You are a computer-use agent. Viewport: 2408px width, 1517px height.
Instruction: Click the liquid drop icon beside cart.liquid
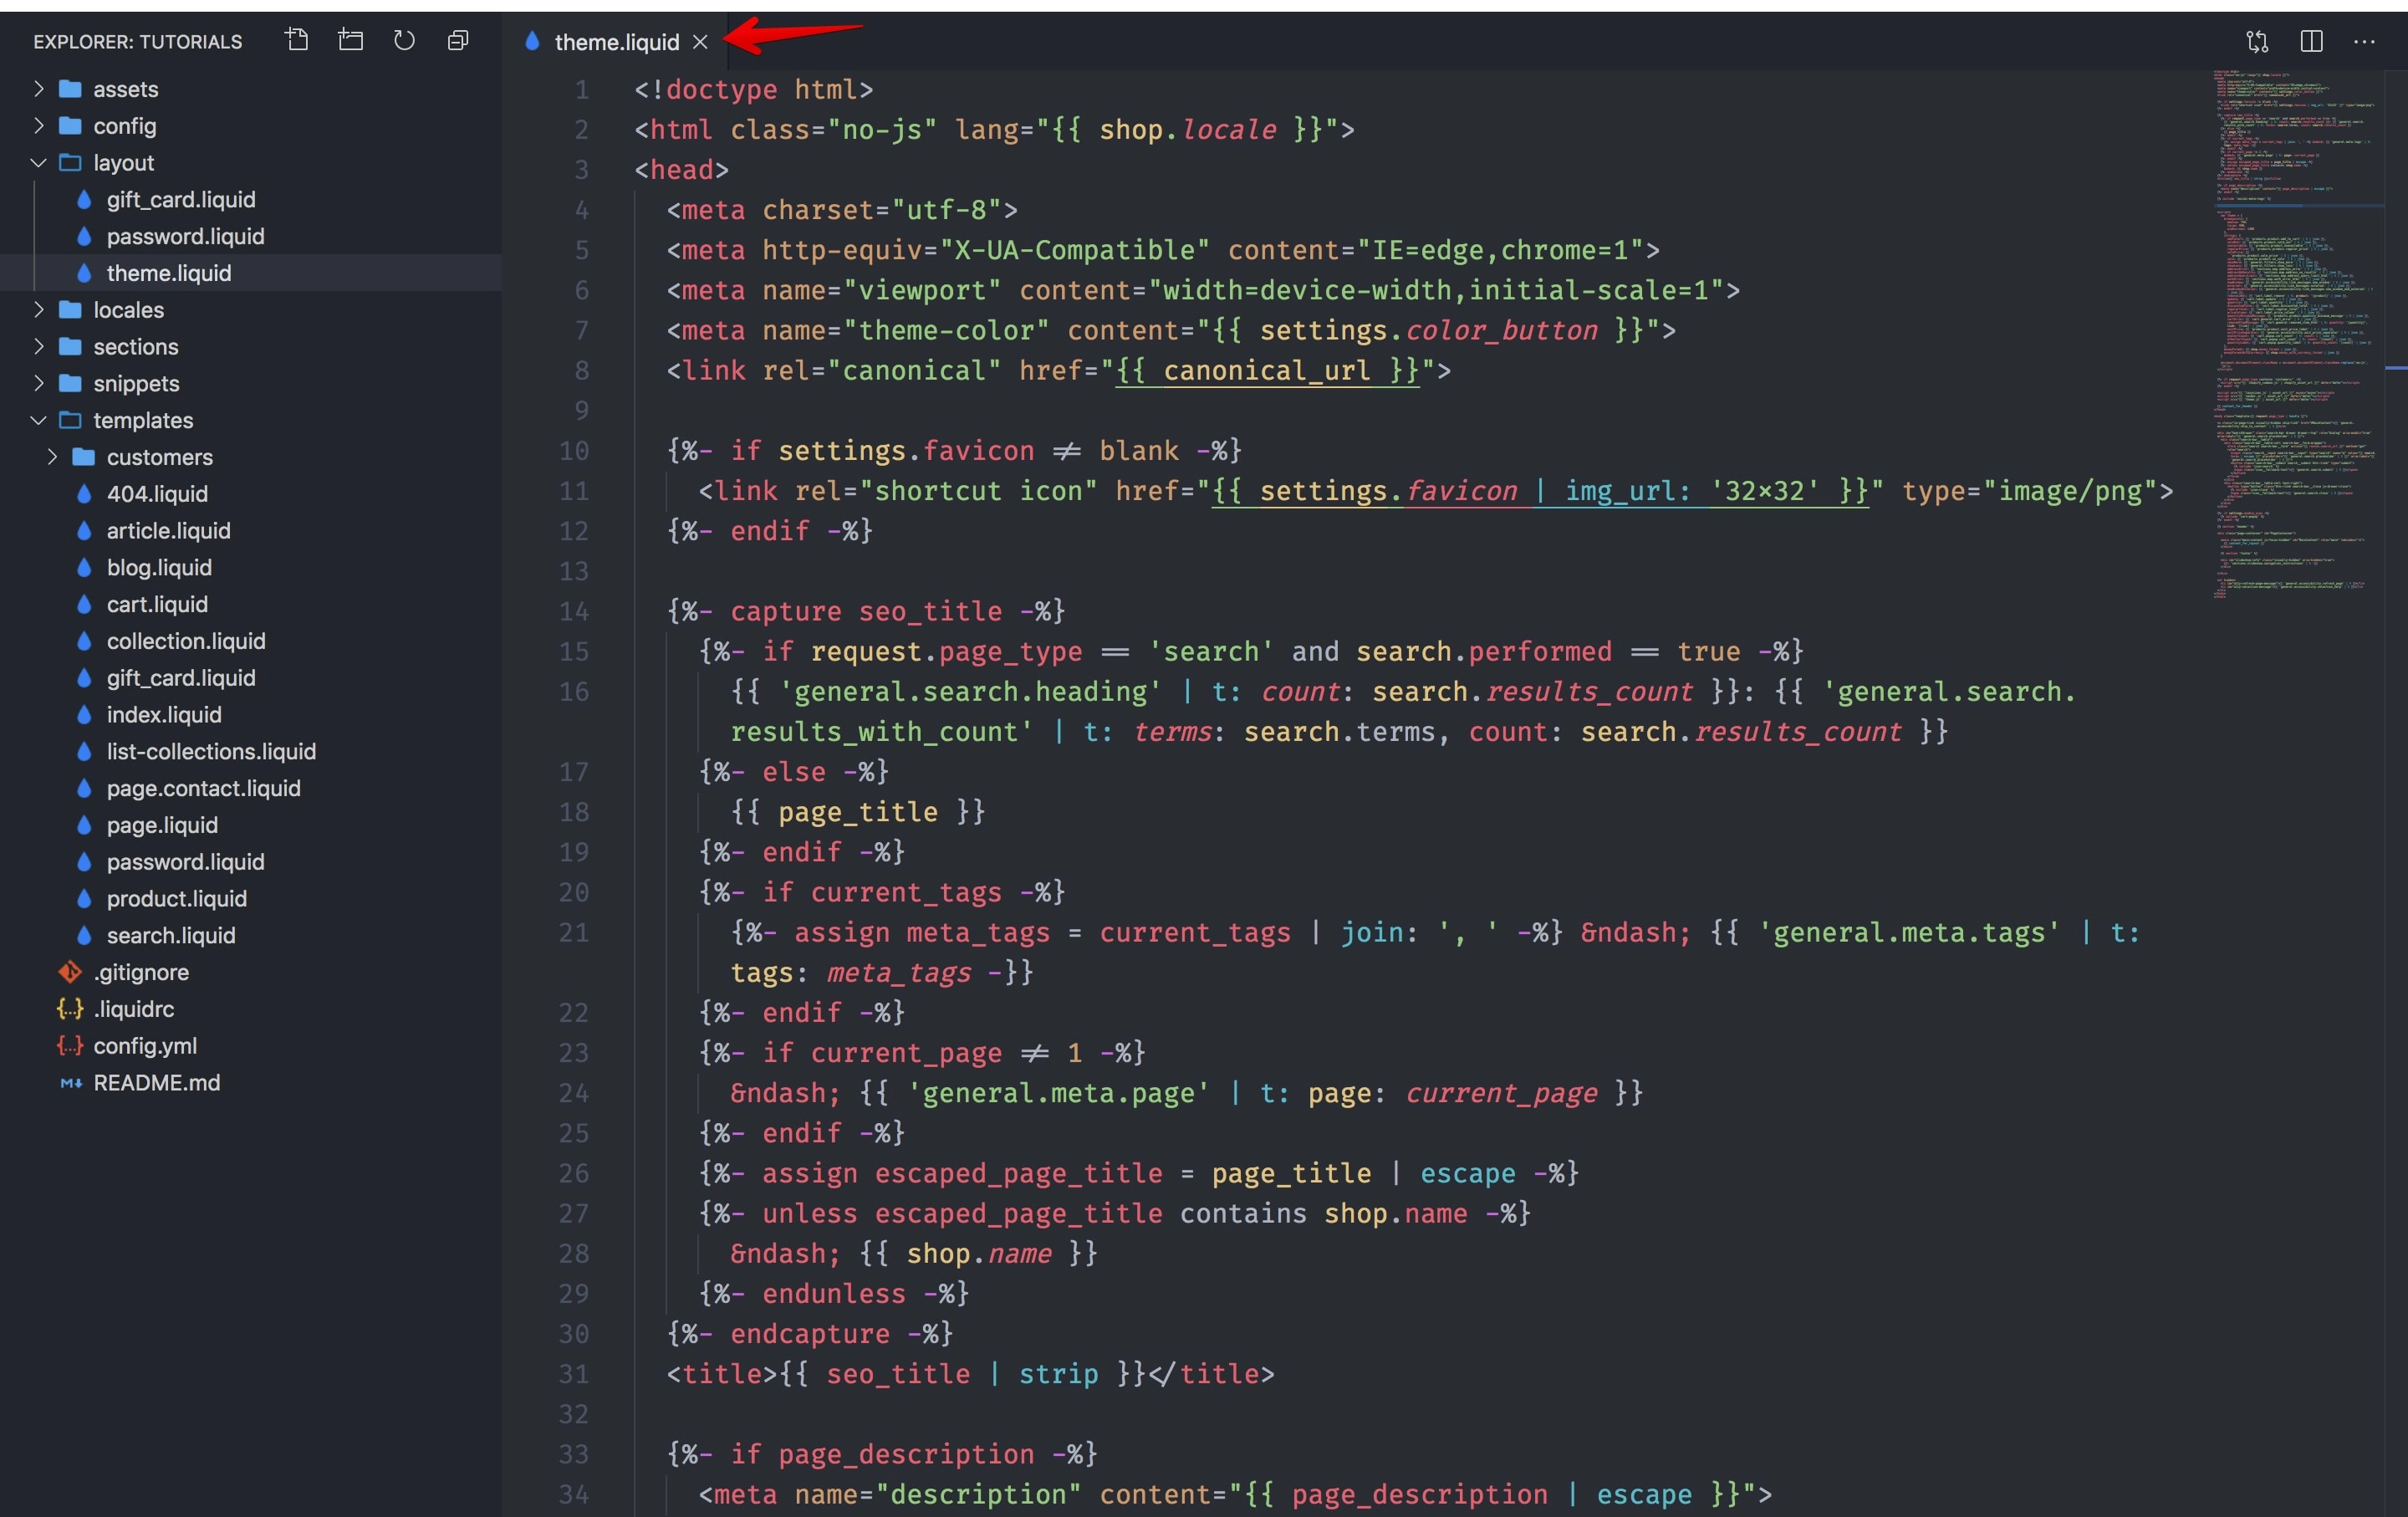84,604
